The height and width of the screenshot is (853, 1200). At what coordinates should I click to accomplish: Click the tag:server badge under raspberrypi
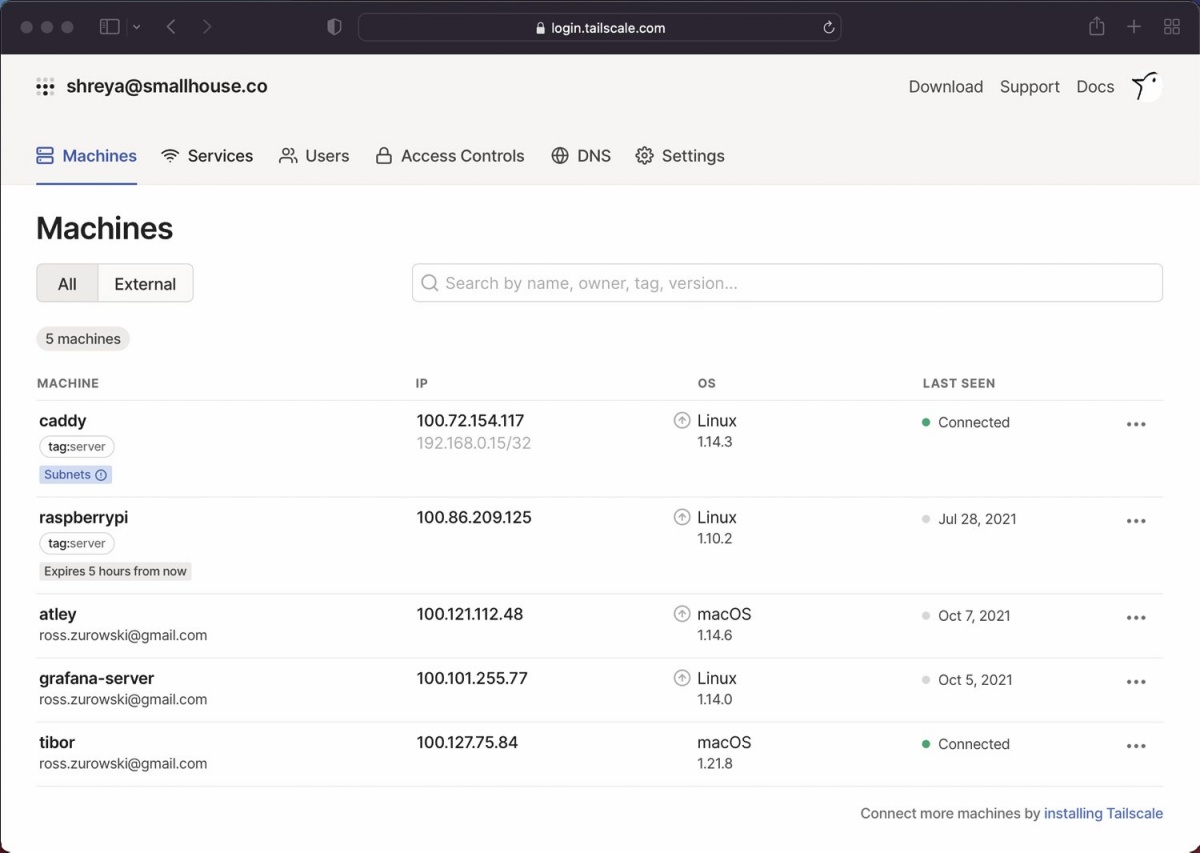77,544
